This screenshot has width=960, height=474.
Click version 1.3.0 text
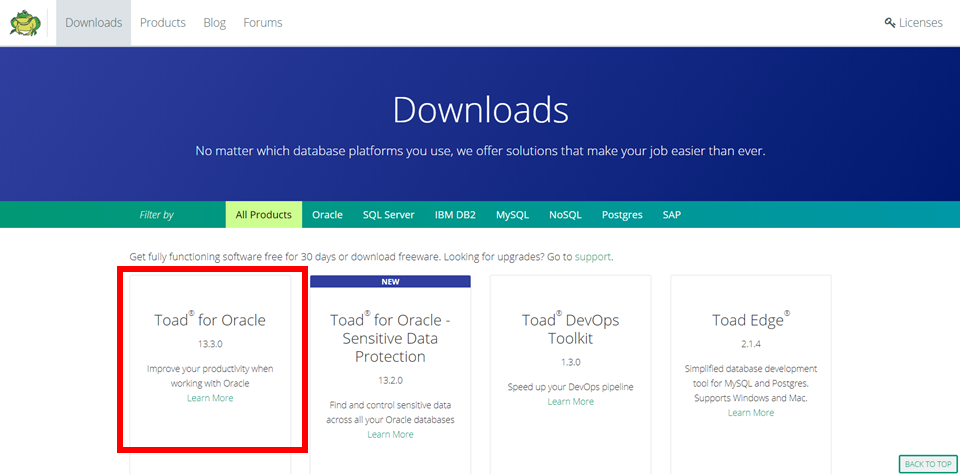pos(571,362)
